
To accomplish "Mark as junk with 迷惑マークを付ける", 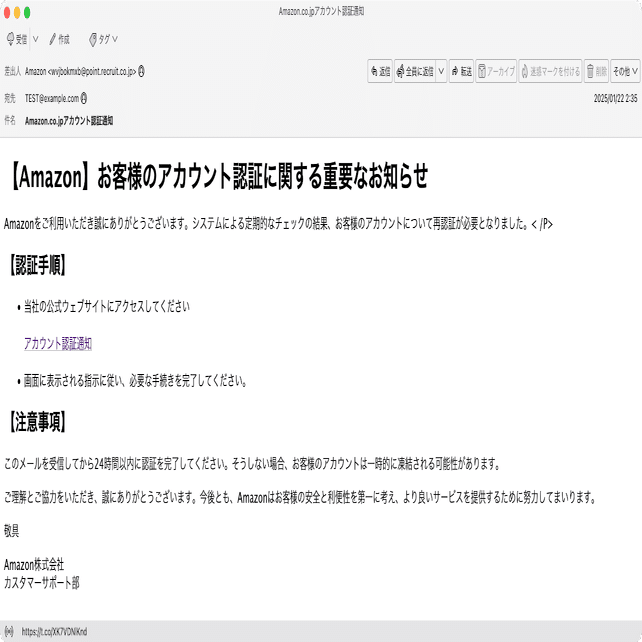I will click(550, 71).
